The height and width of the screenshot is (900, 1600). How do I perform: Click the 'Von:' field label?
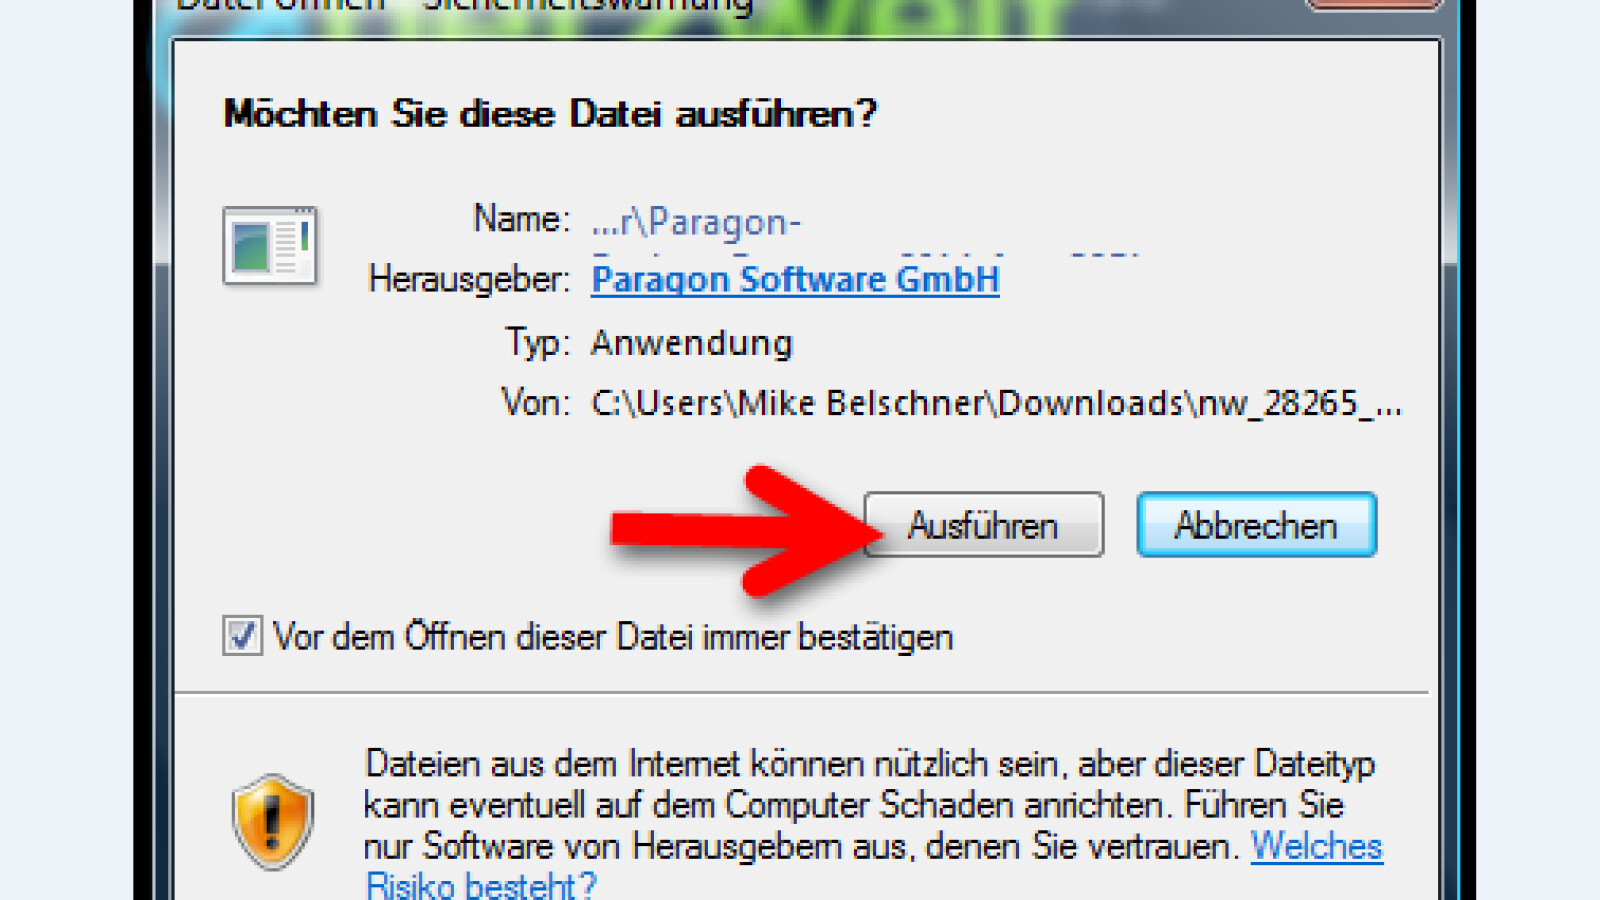tap(535, 403)
